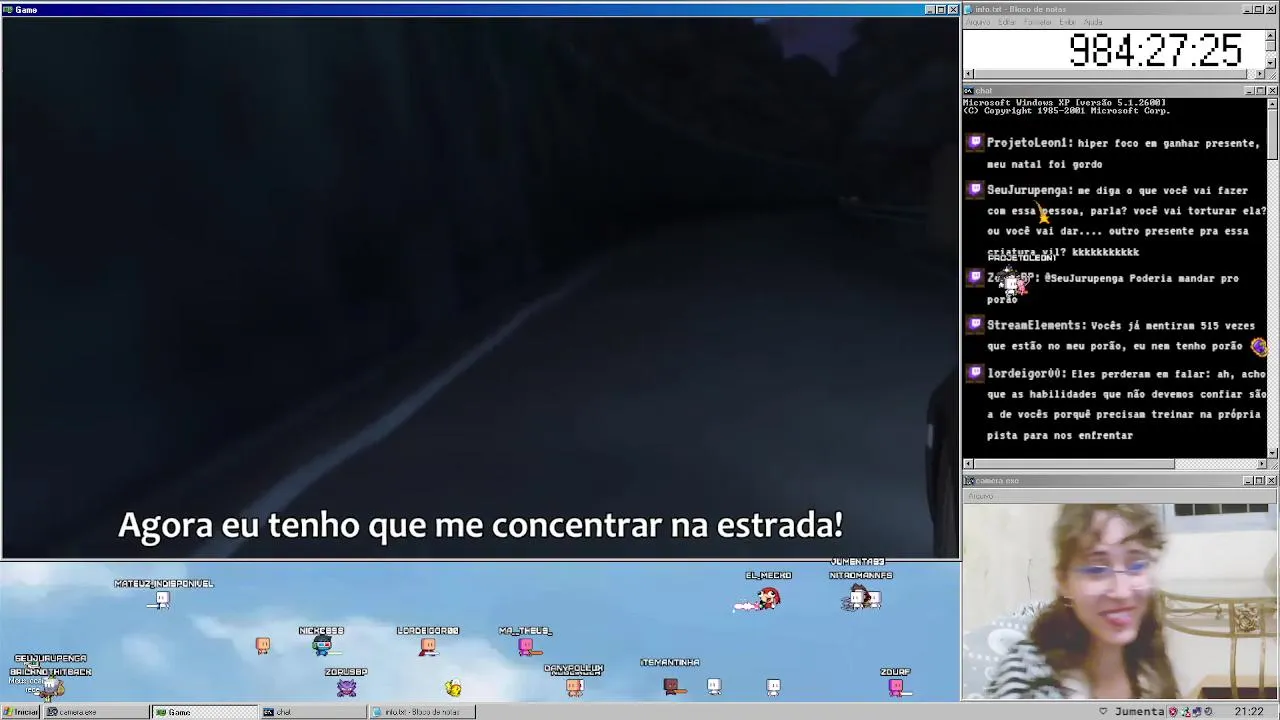
Task: Click chat horizontal scrollbar right arrow
Action: 1261,464
